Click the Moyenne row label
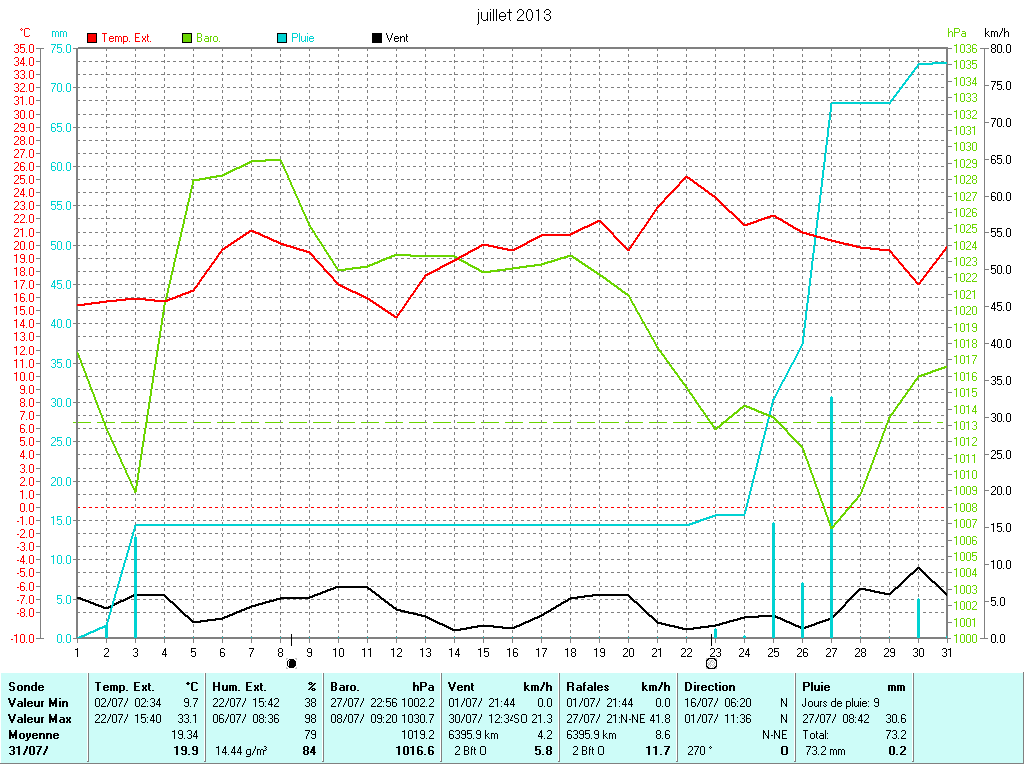Image resolution: width=1024 pixels, height=764 pixels. pos(33,734)
